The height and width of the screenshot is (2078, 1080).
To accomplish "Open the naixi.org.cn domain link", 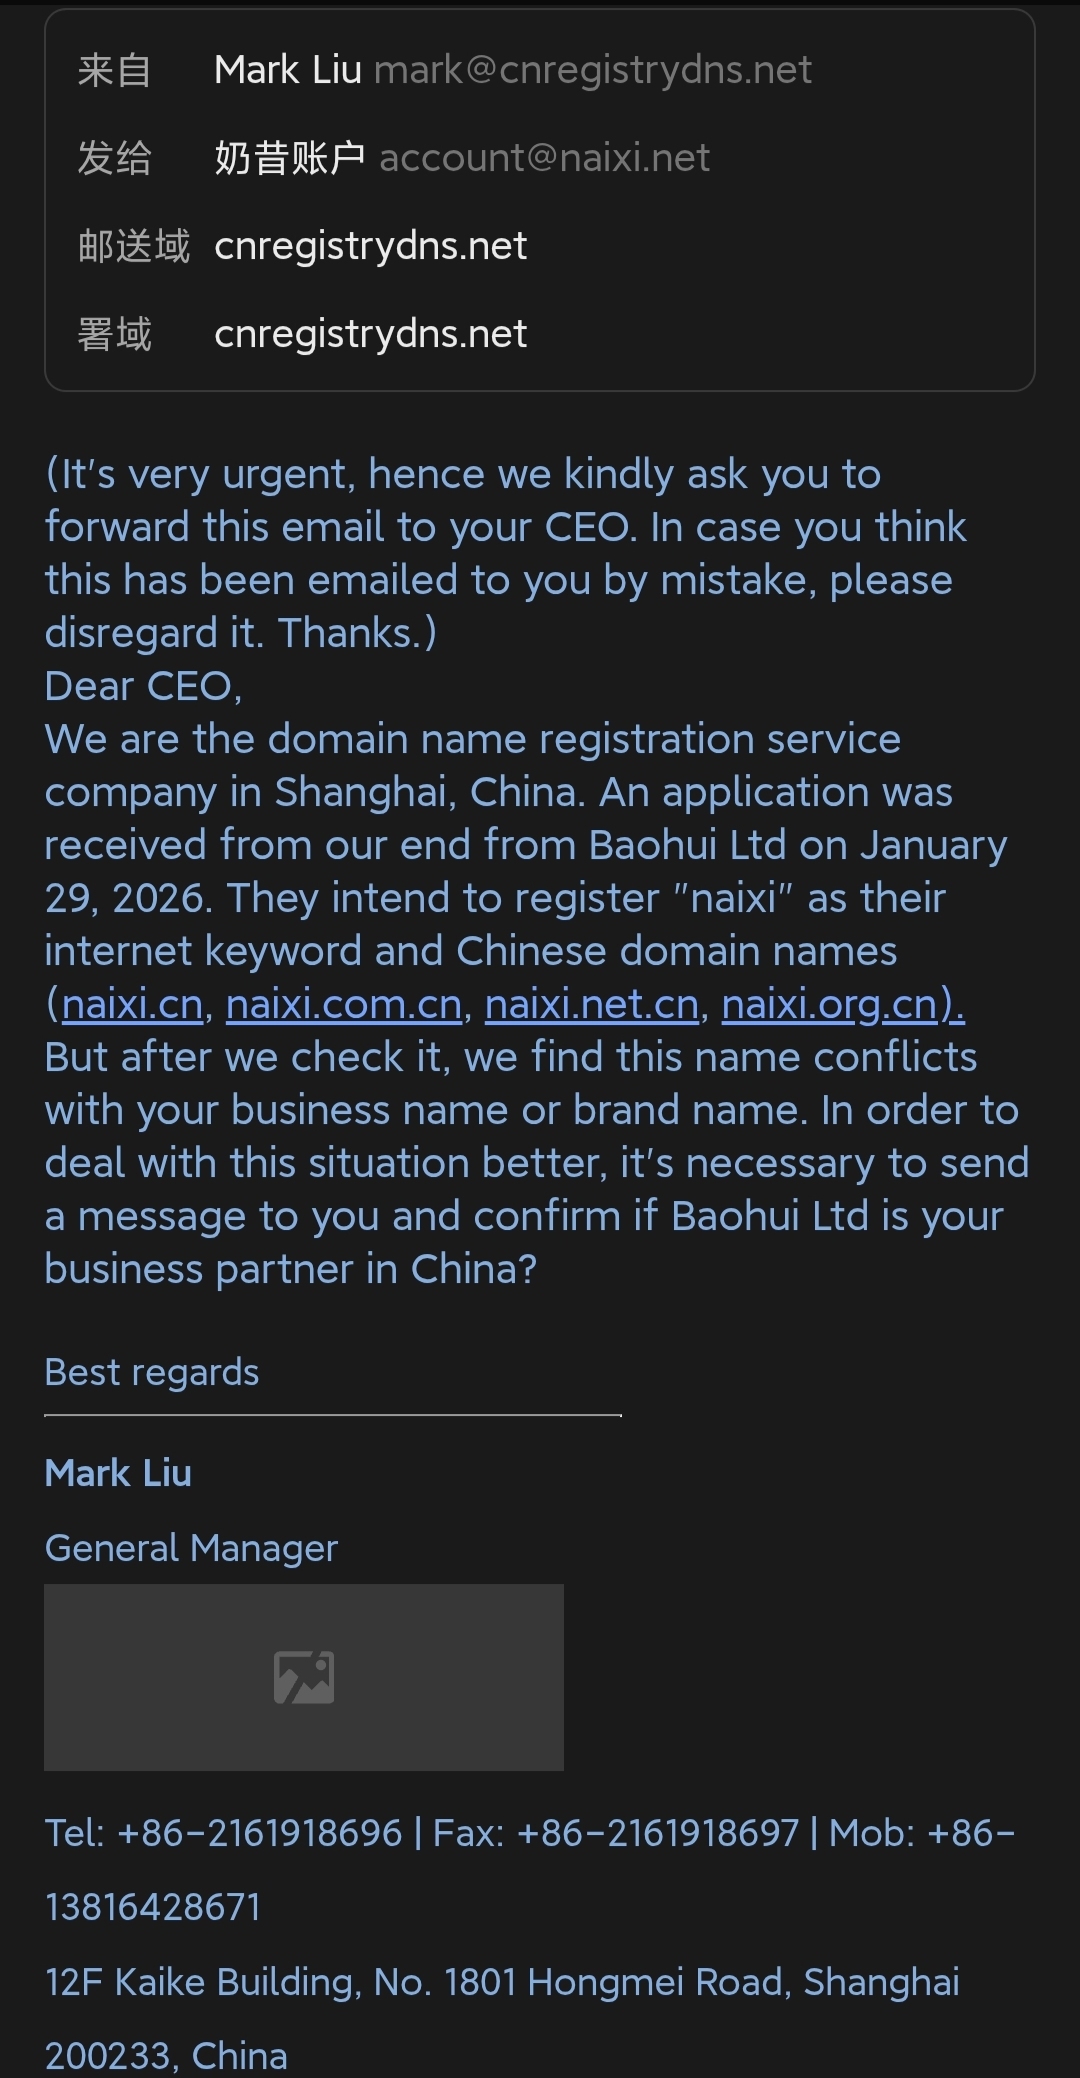I will 830,1004.
